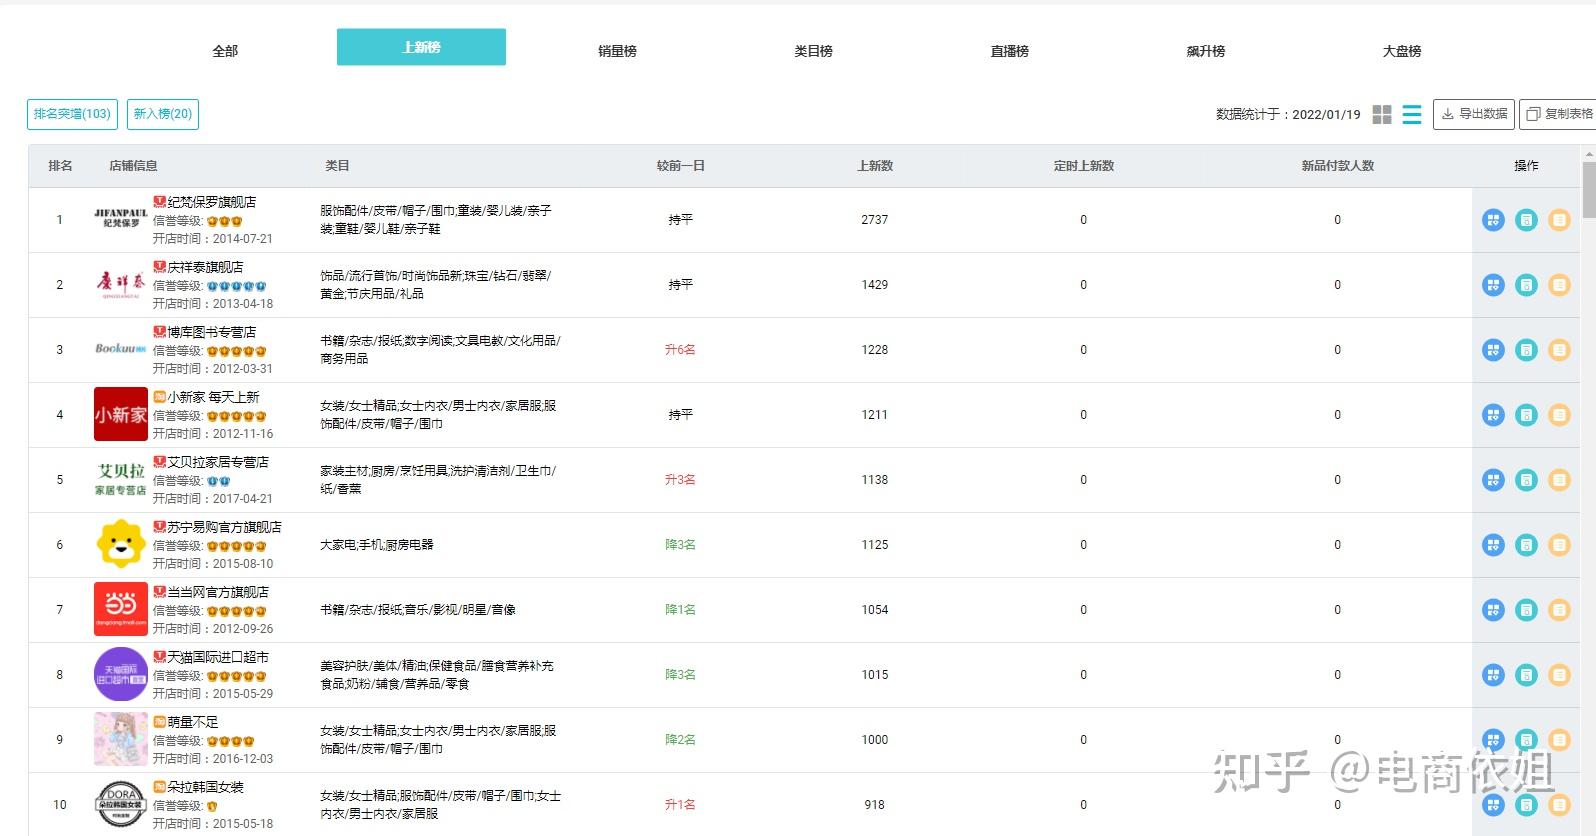Click teal action icon for 苏宁易购官方旗舰店 row

point(1526,545)
